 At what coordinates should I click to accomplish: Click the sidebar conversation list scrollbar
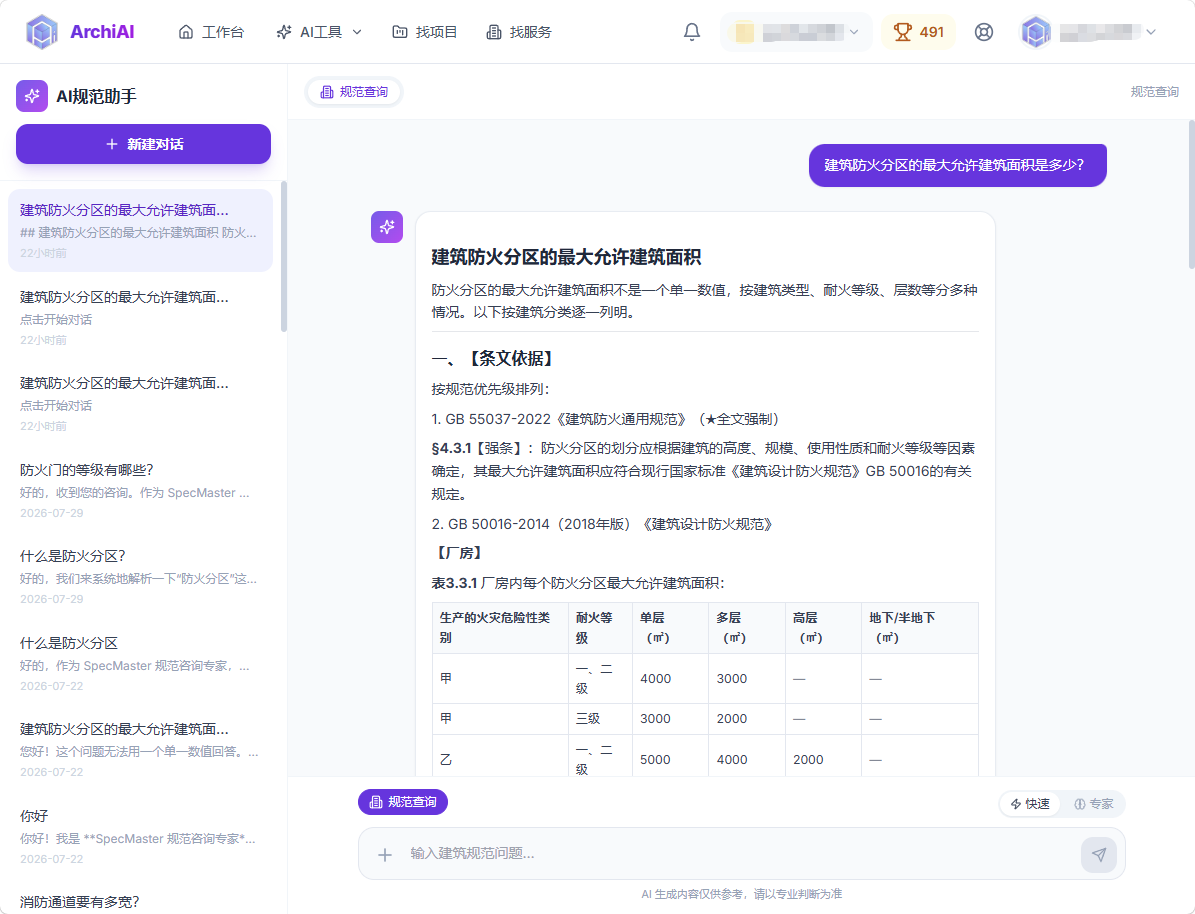[284, 256]
